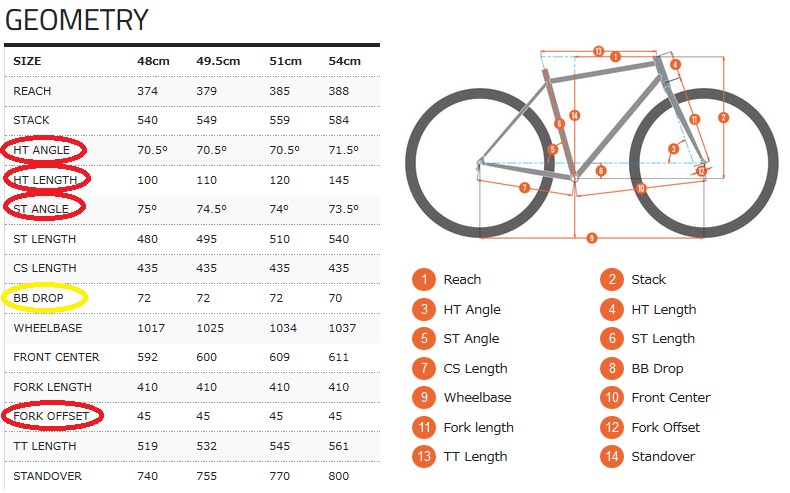Image resolution: width=790 pixels, height=493 pixels.
Task: Click the 1037 wheelbase value for 54cm
Action: tap(342, 328)
